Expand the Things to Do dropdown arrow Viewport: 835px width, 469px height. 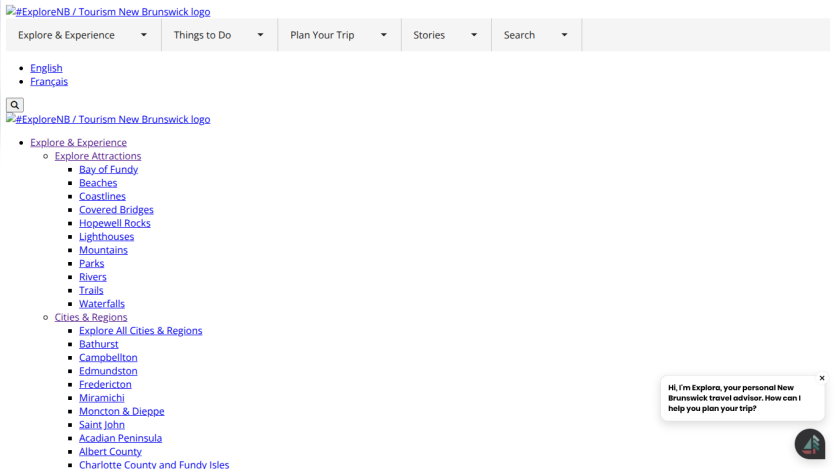point(260,35)
